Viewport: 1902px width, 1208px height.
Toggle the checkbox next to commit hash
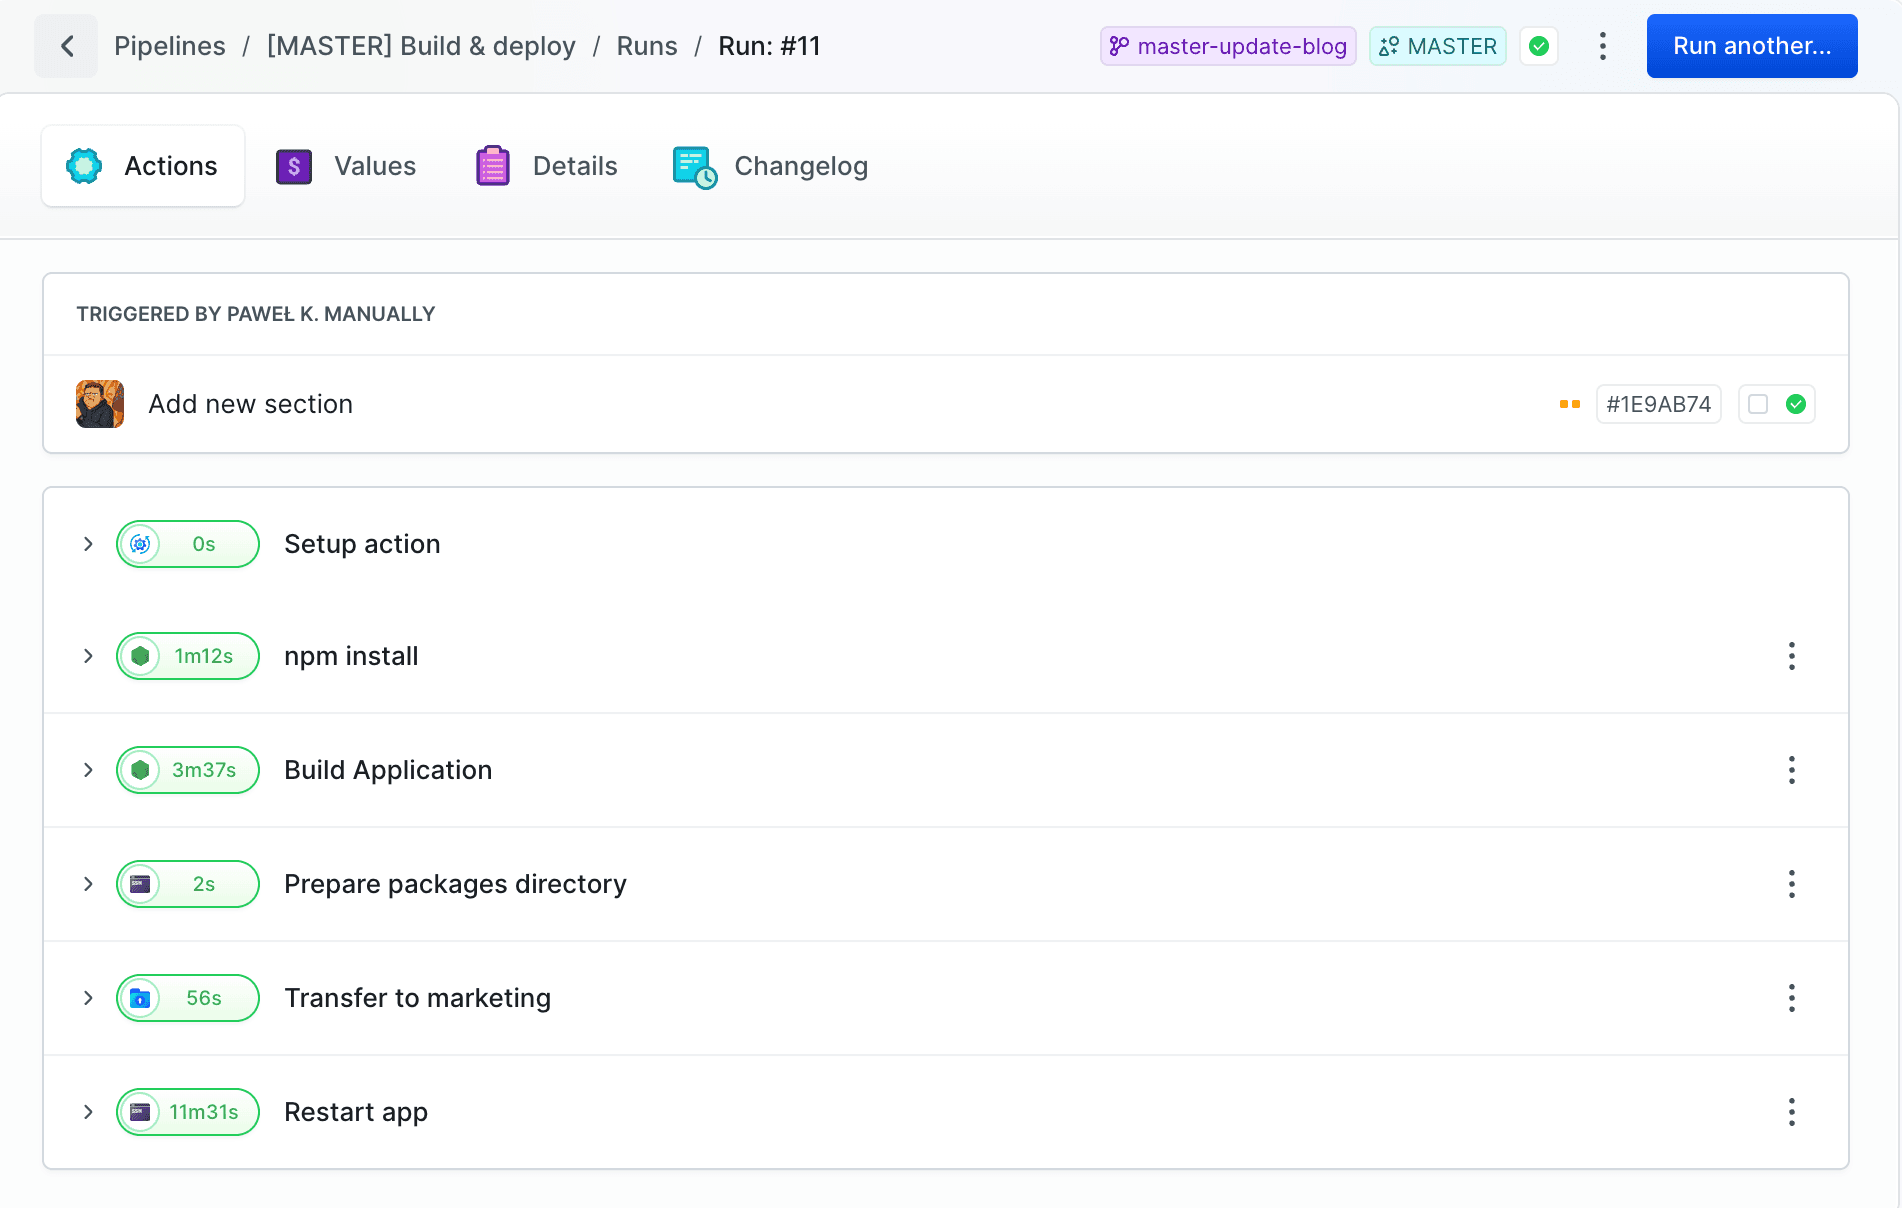pyautogui.click(x=1758, y=404)
